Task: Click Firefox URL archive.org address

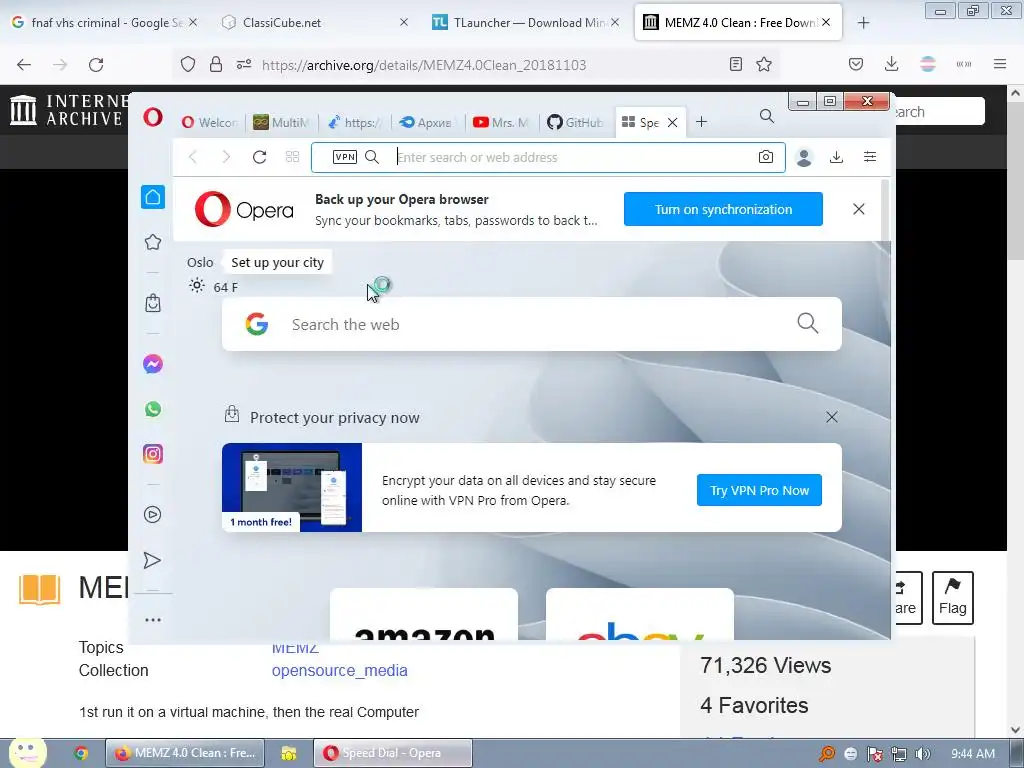Action: point(424,65)
